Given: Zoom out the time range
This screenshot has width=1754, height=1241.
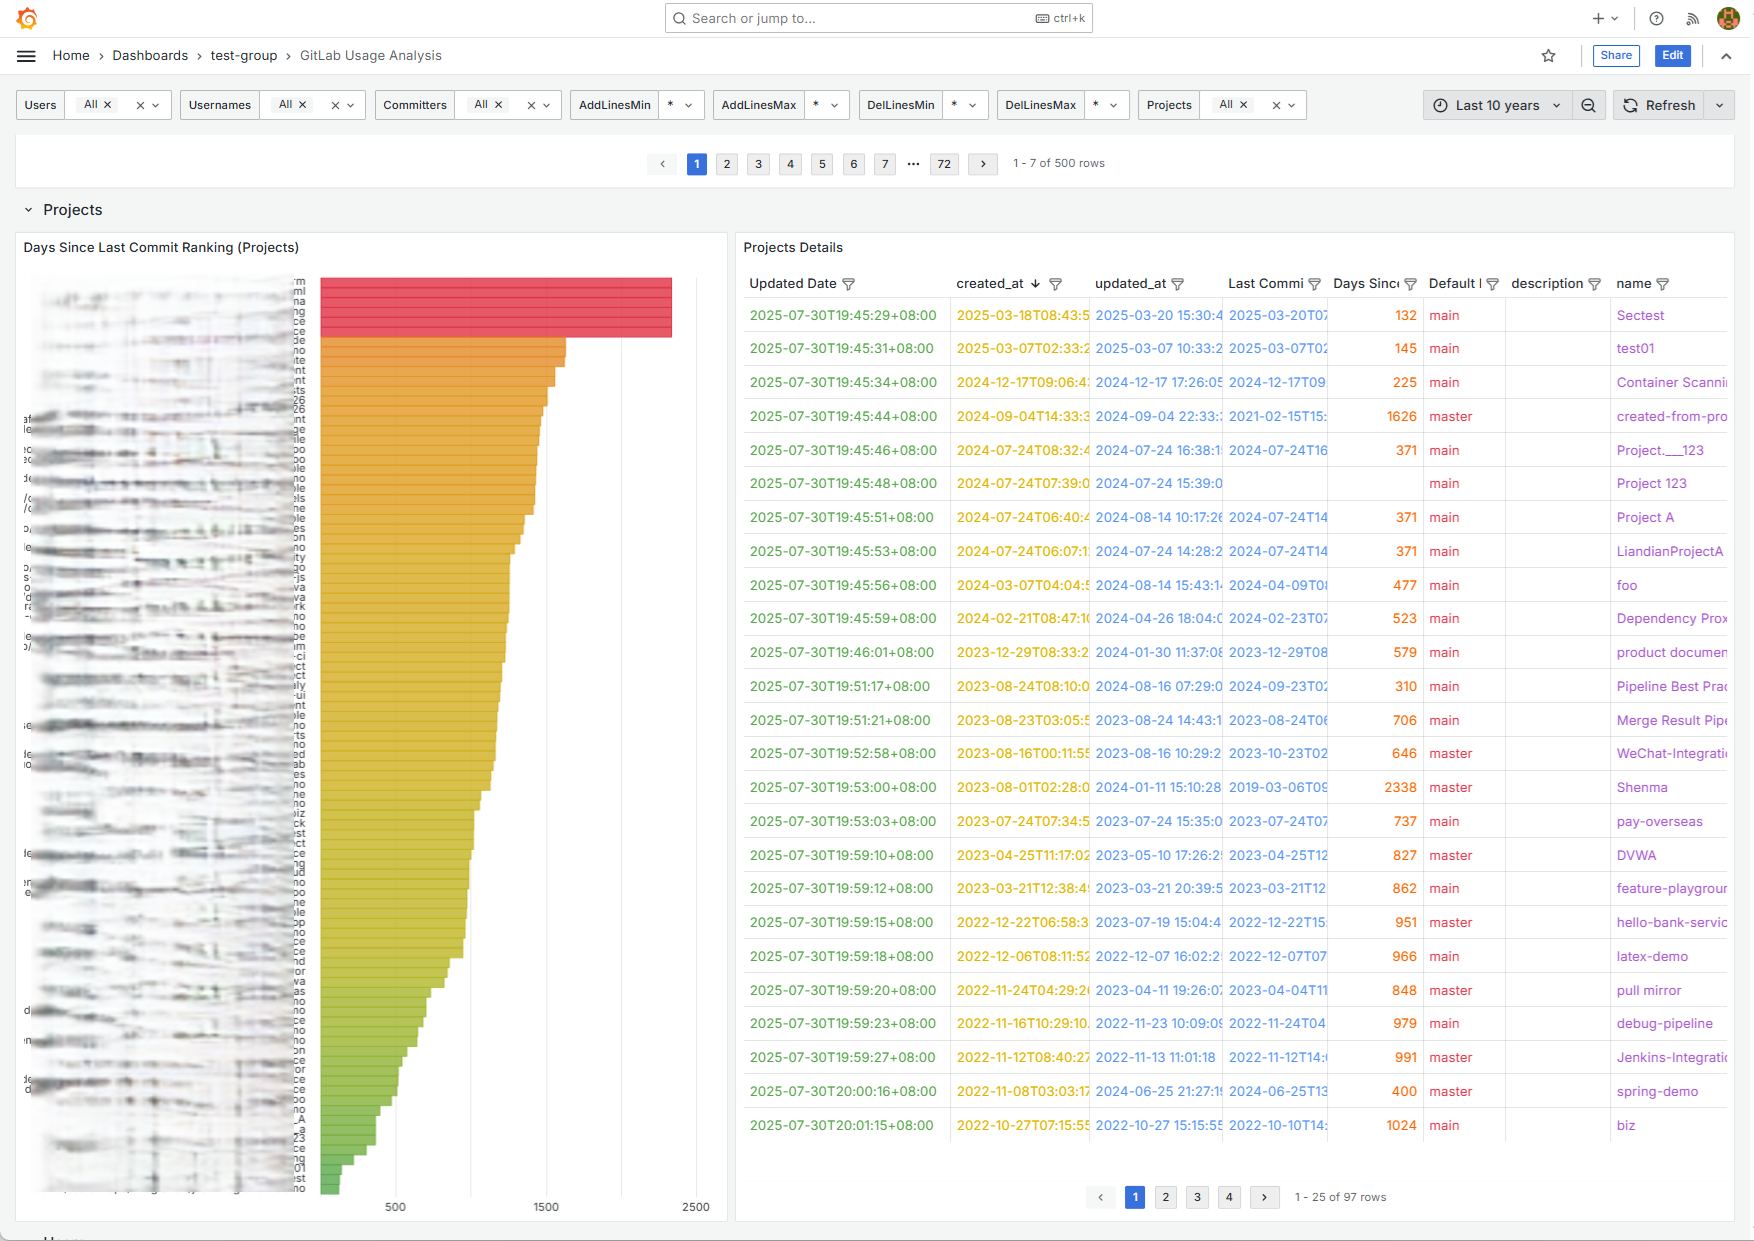Looking at the screenshot, I should pyautogui.click(x=1588, y=105).
